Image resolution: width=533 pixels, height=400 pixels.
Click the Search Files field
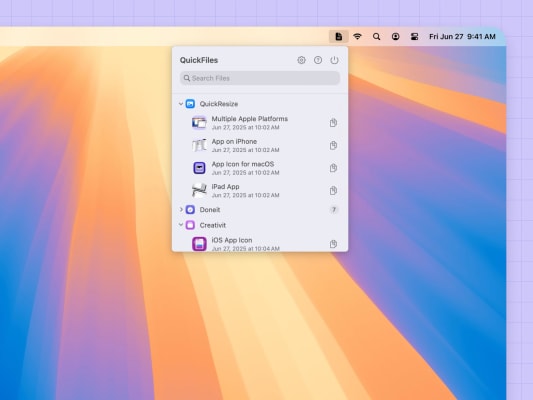(x=260, y=78)
